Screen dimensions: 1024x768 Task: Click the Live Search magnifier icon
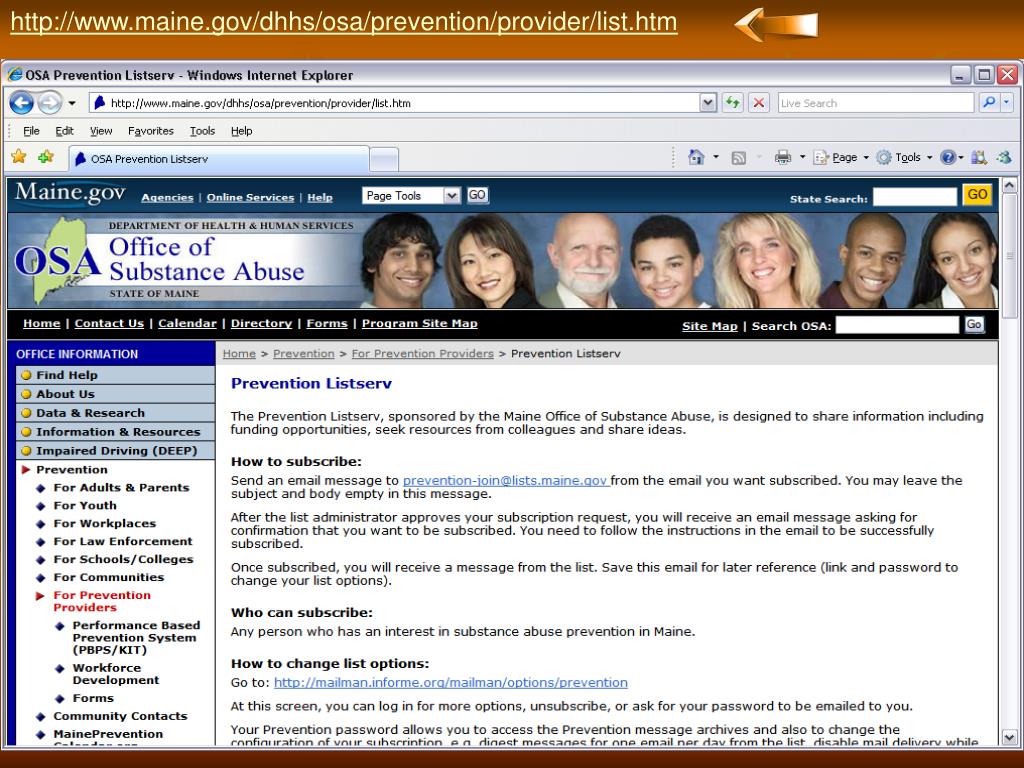pos(989,103)
